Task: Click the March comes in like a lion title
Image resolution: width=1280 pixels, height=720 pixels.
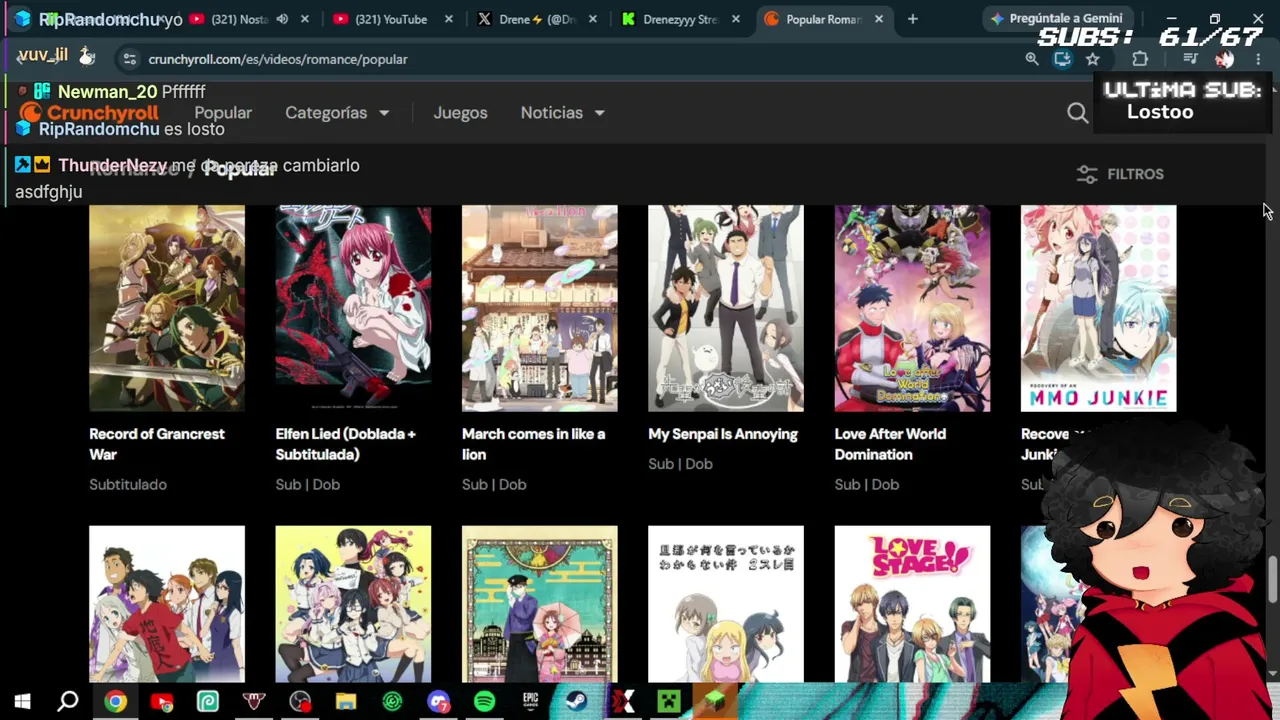Action: (x=533, y=444)
